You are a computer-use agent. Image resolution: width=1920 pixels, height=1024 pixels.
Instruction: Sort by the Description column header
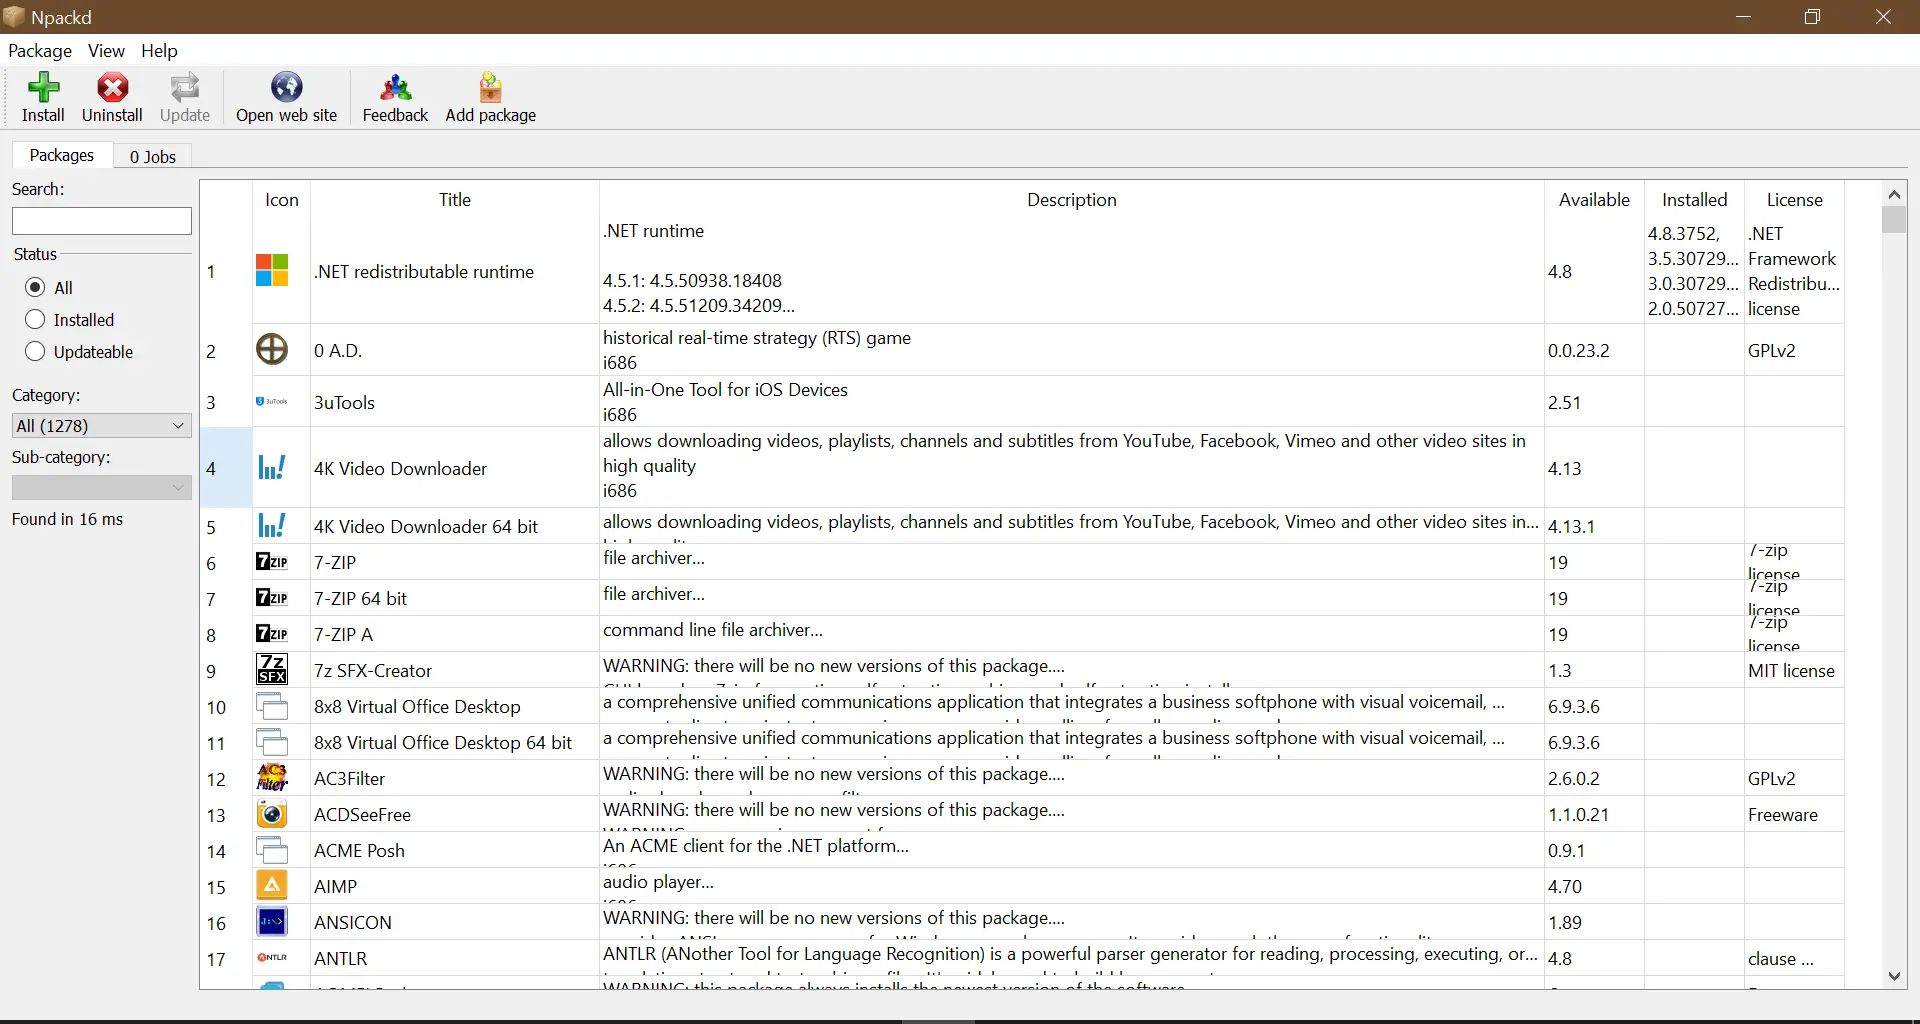tap(1072, 200)
